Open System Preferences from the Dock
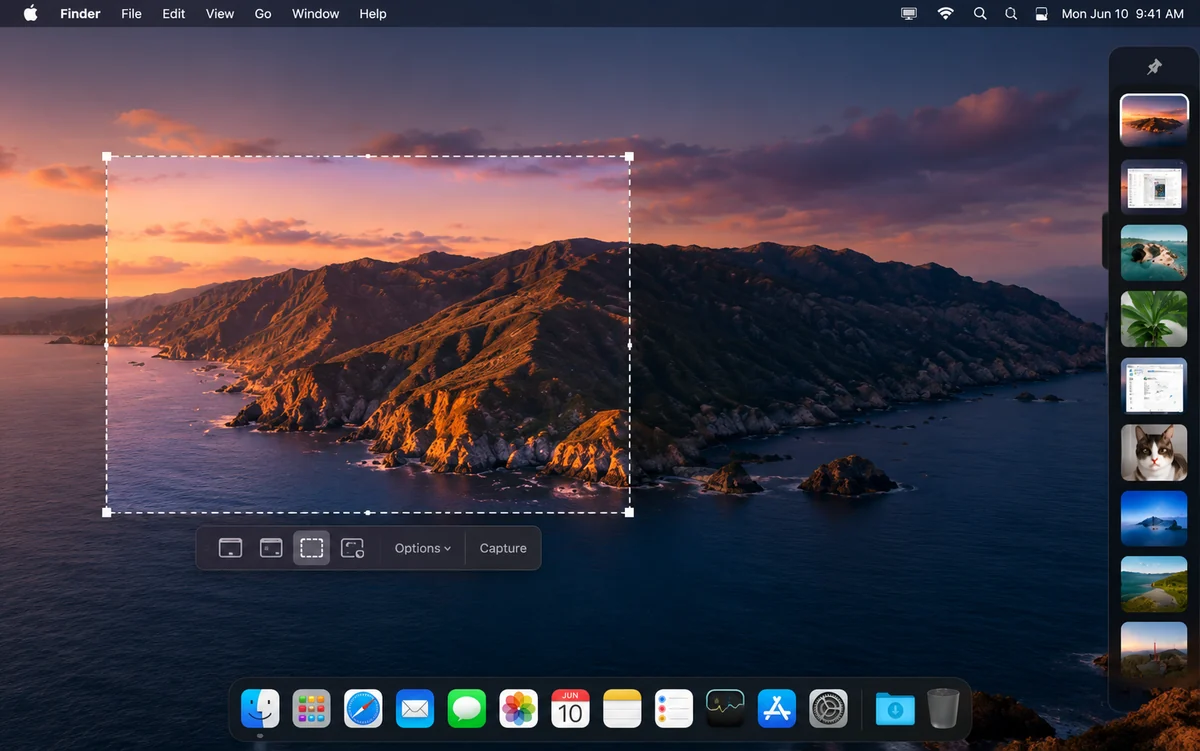The height and width of the screenshot is (751, 1200). coord(829,709)
